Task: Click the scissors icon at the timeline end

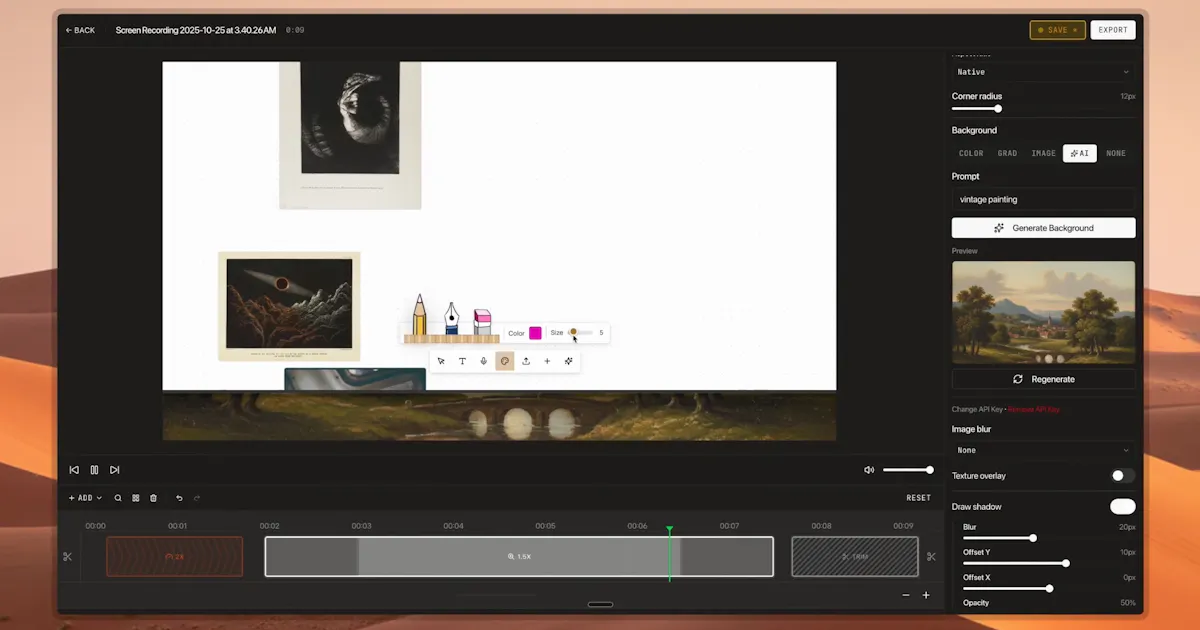Action: click(x=931, y=557)
